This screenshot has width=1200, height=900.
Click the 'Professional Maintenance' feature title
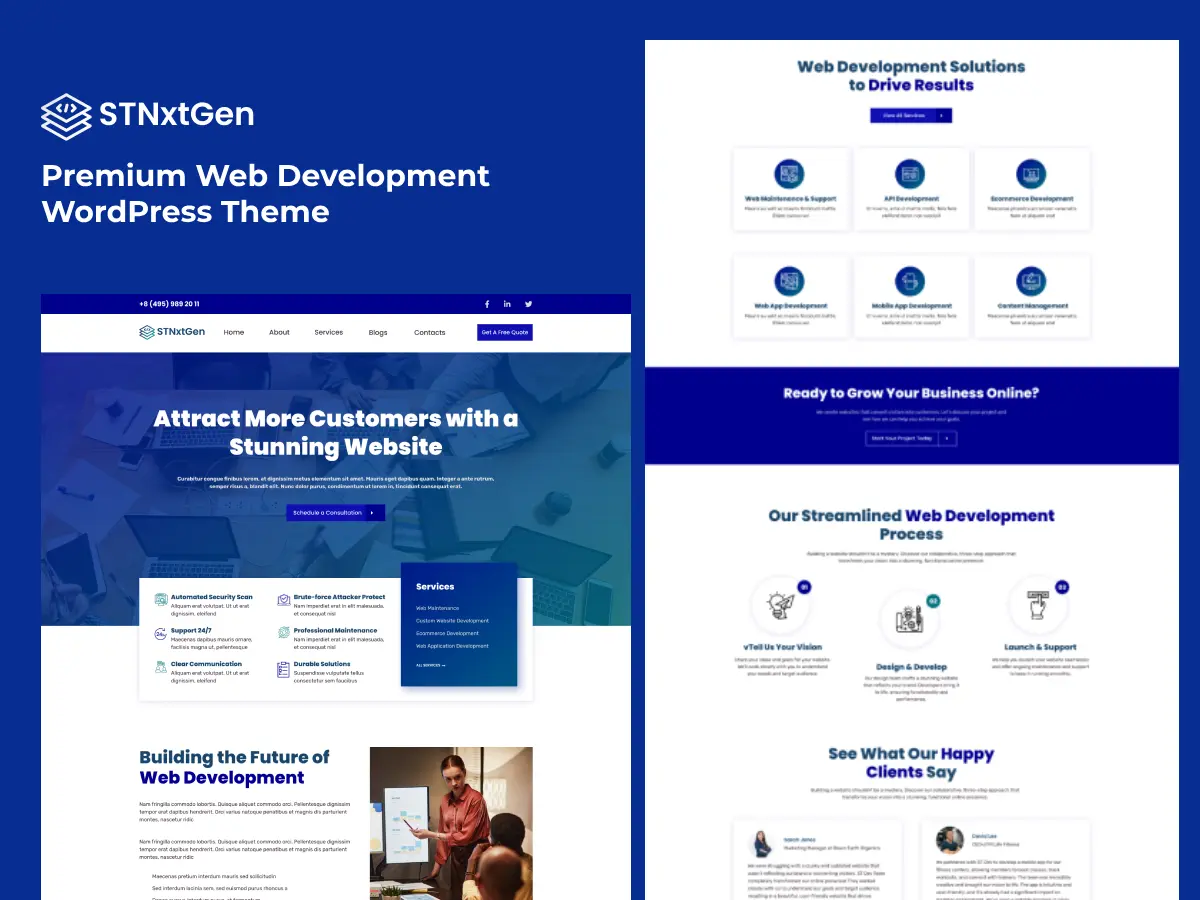click(336, 631)
